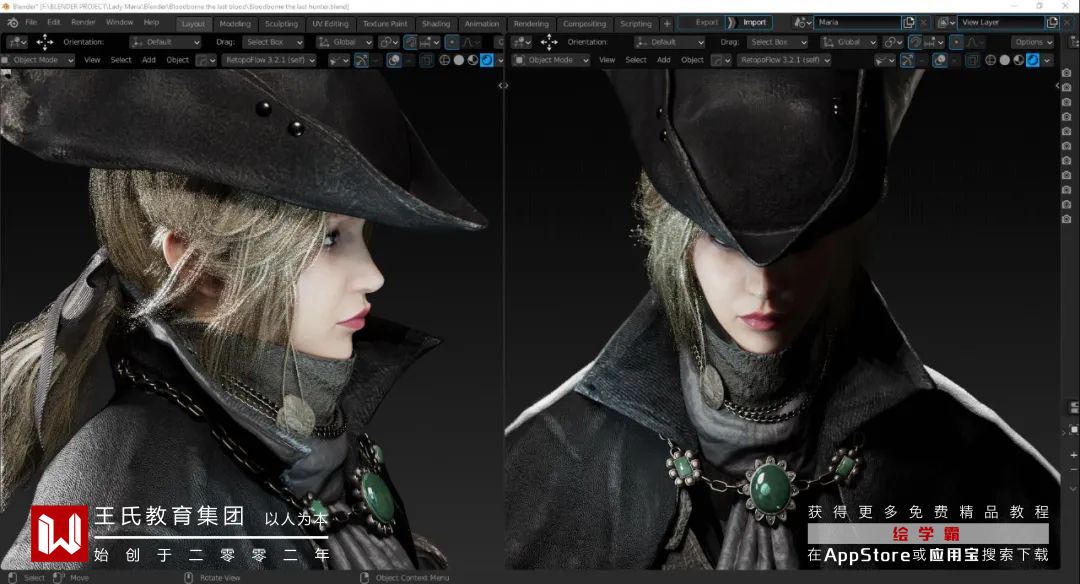Toggle gizmos display in left viewport

click(x=362, y=61)
